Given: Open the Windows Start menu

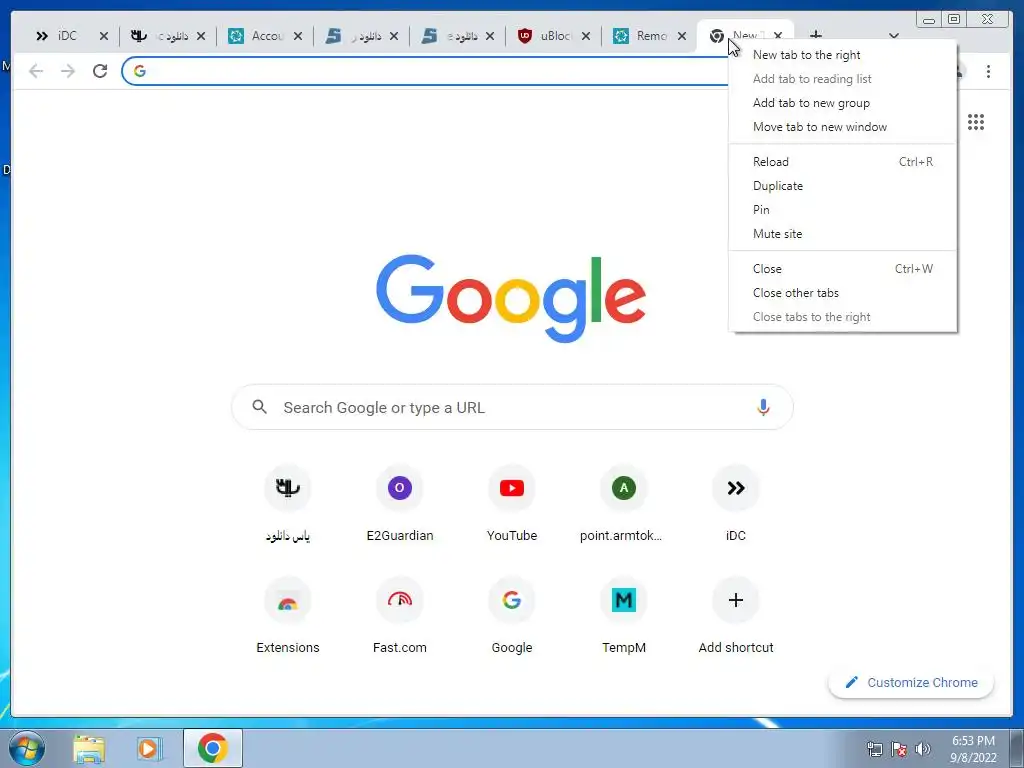Looking at the screenshot, I should coord(27,748).
